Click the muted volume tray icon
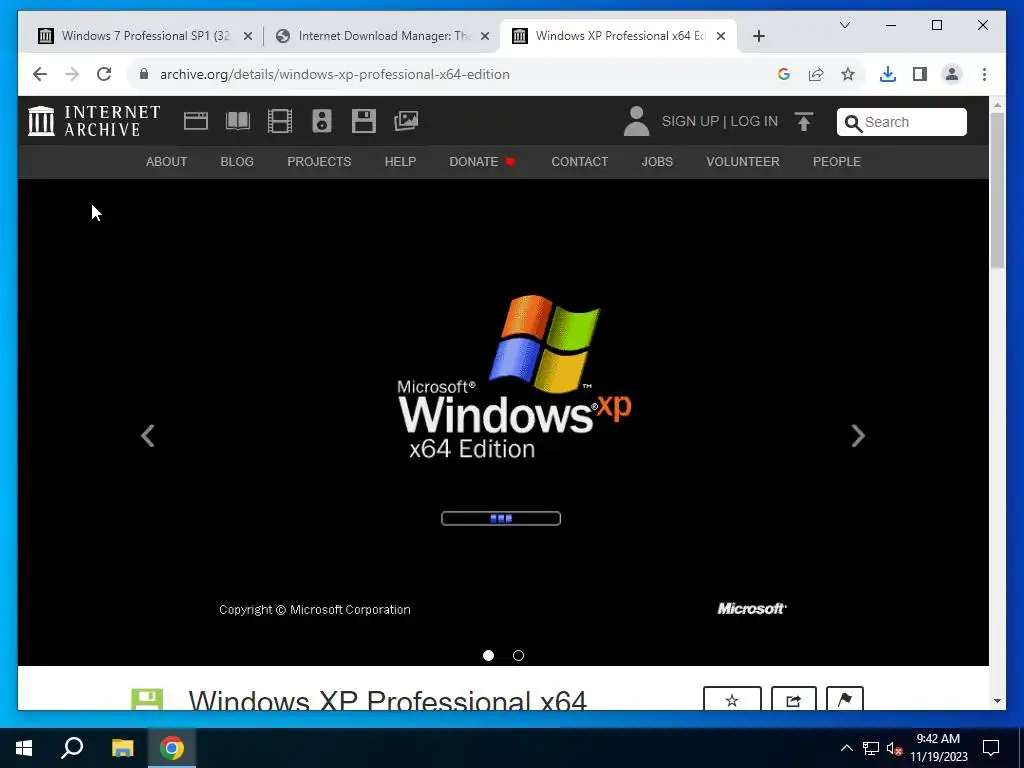The image size is (1024, 768). point(894,748)
